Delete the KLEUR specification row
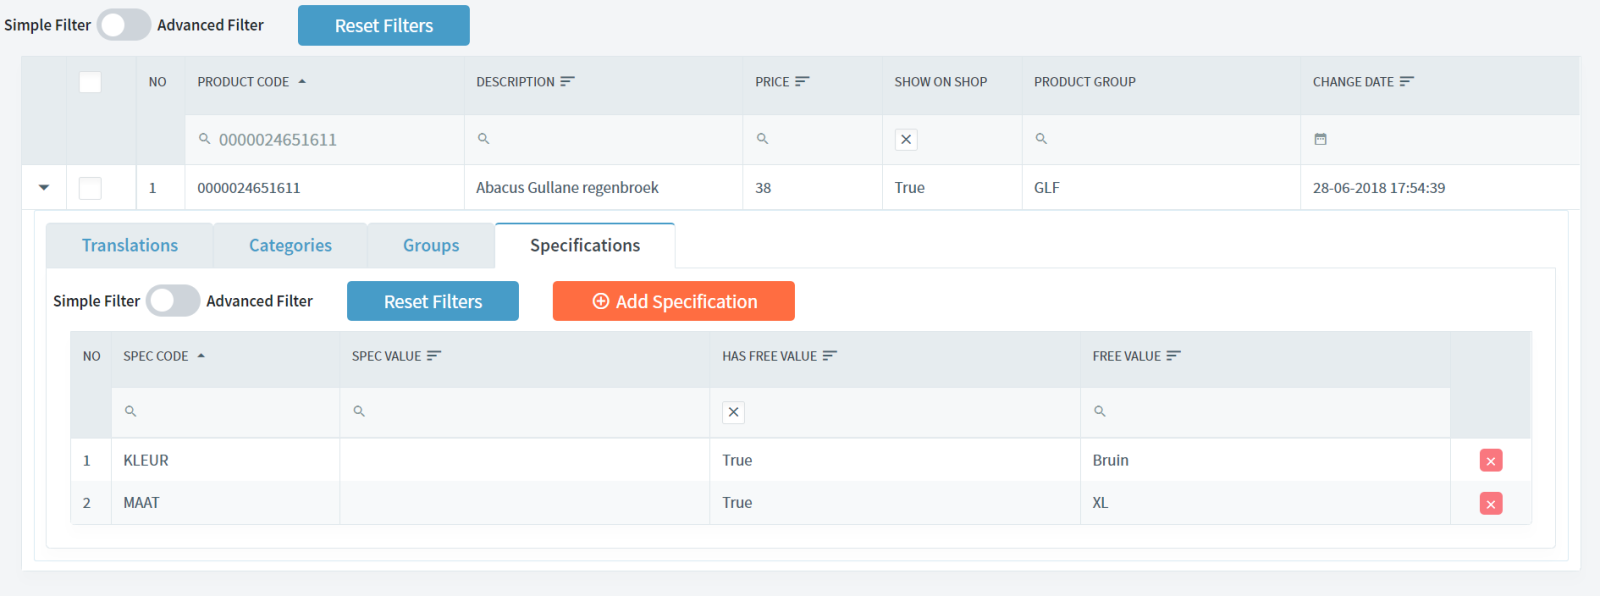 [1490, 461]
